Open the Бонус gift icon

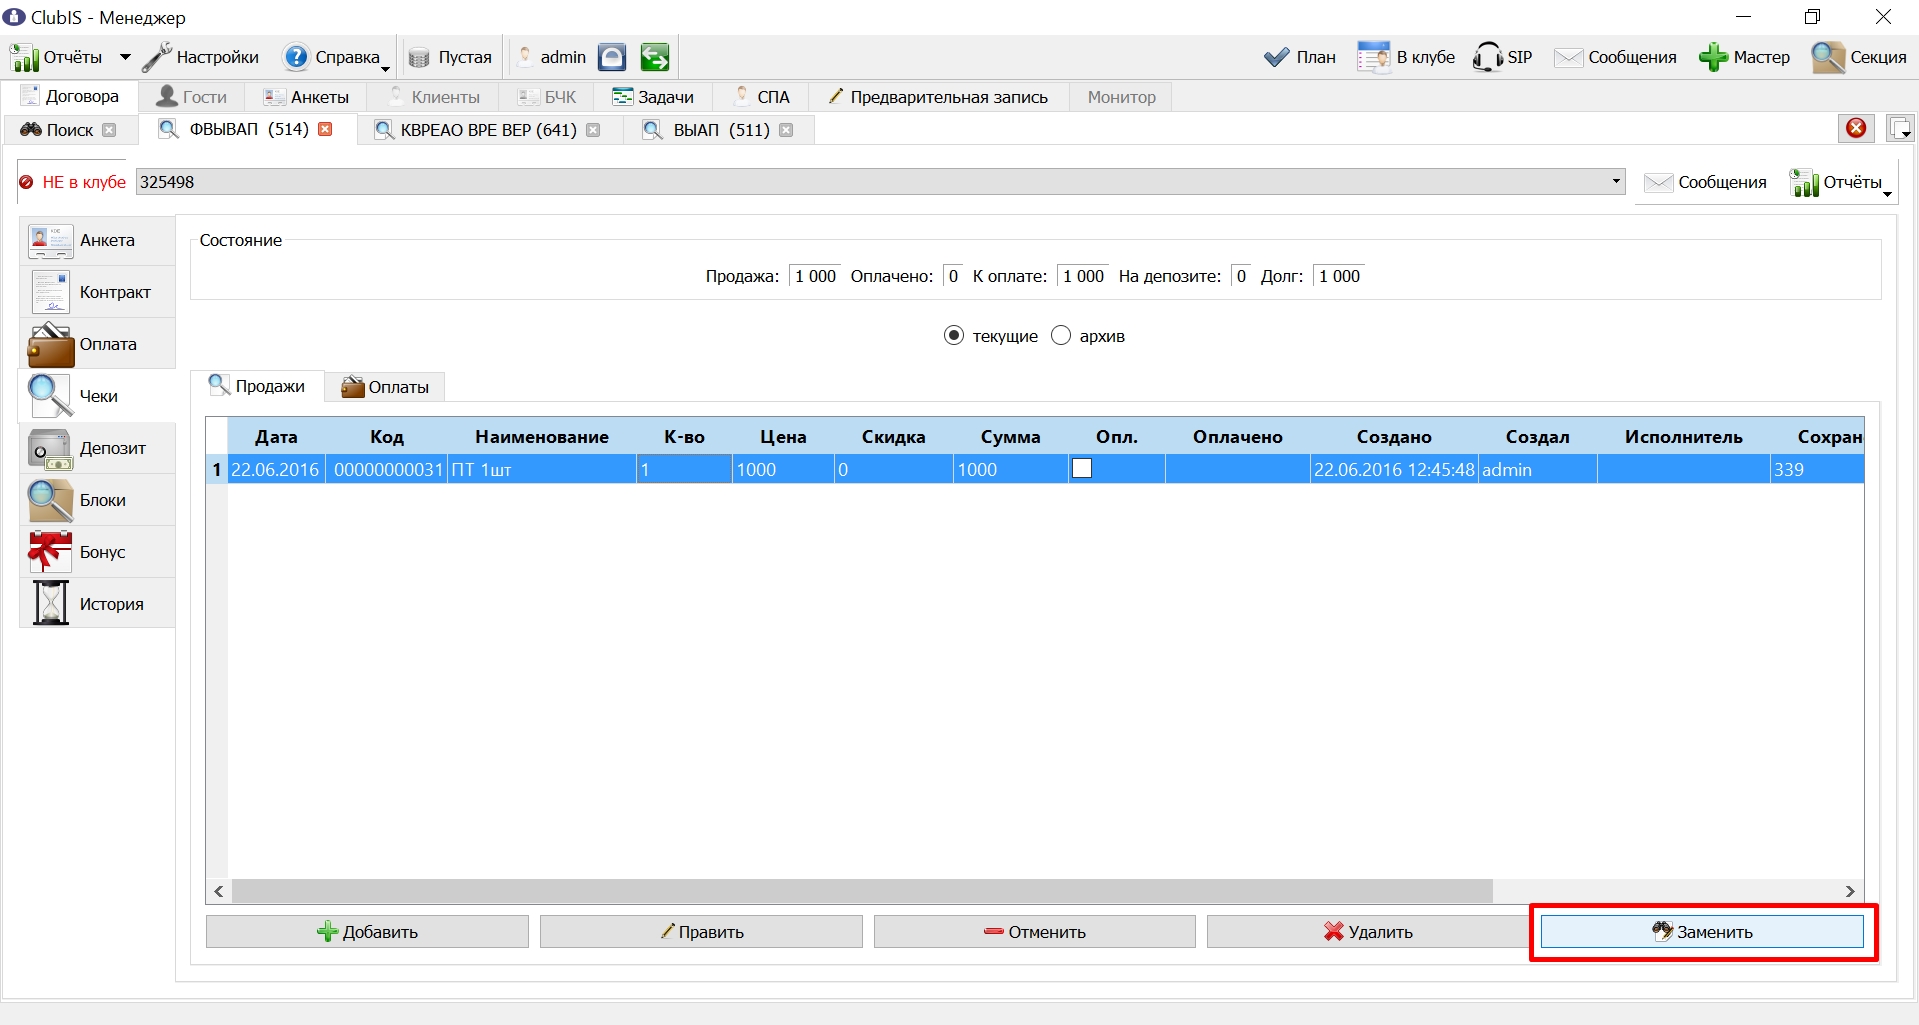click(x=50, y=552)
